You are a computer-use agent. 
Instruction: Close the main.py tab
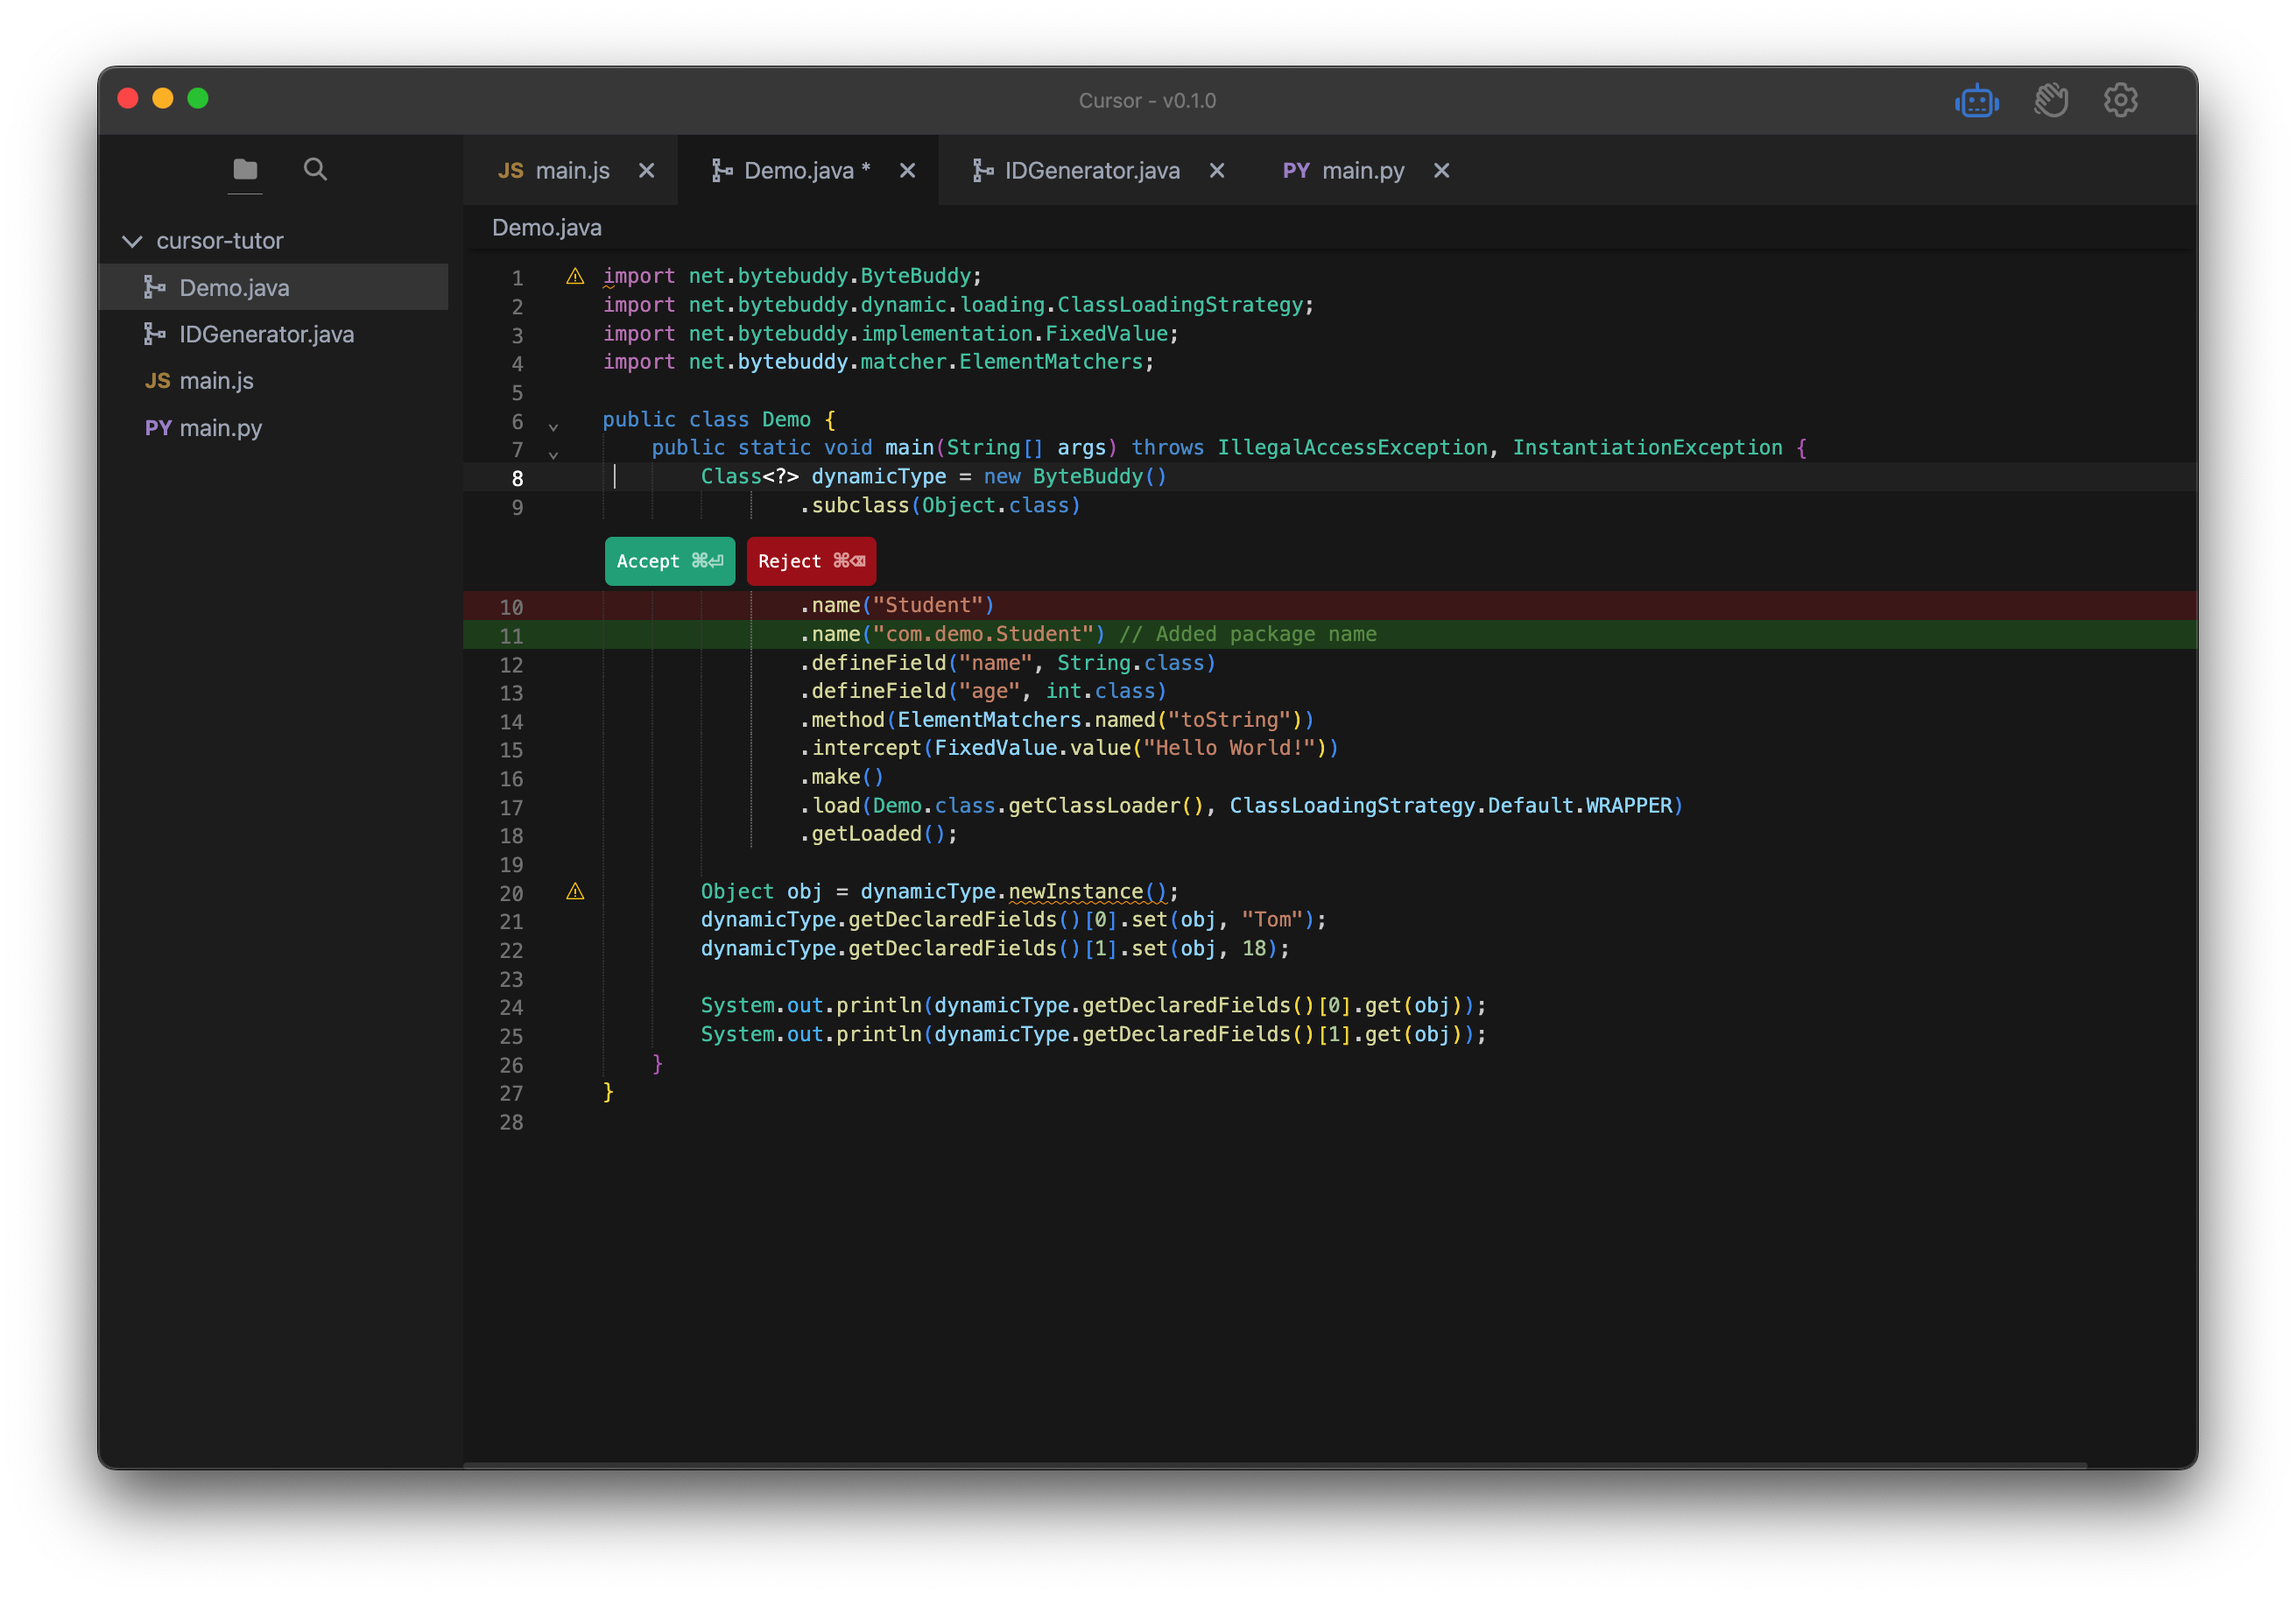coord(1441,171)
